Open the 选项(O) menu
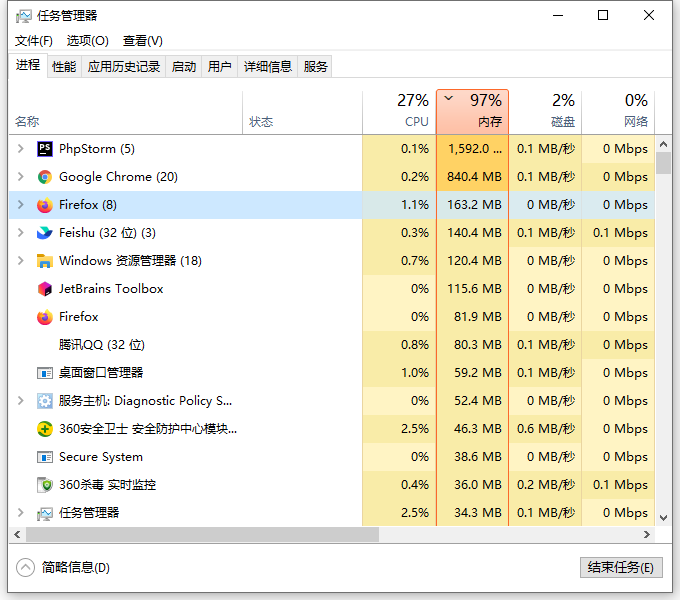The height and width of the screenshot is (600, 680). point(87,41)
